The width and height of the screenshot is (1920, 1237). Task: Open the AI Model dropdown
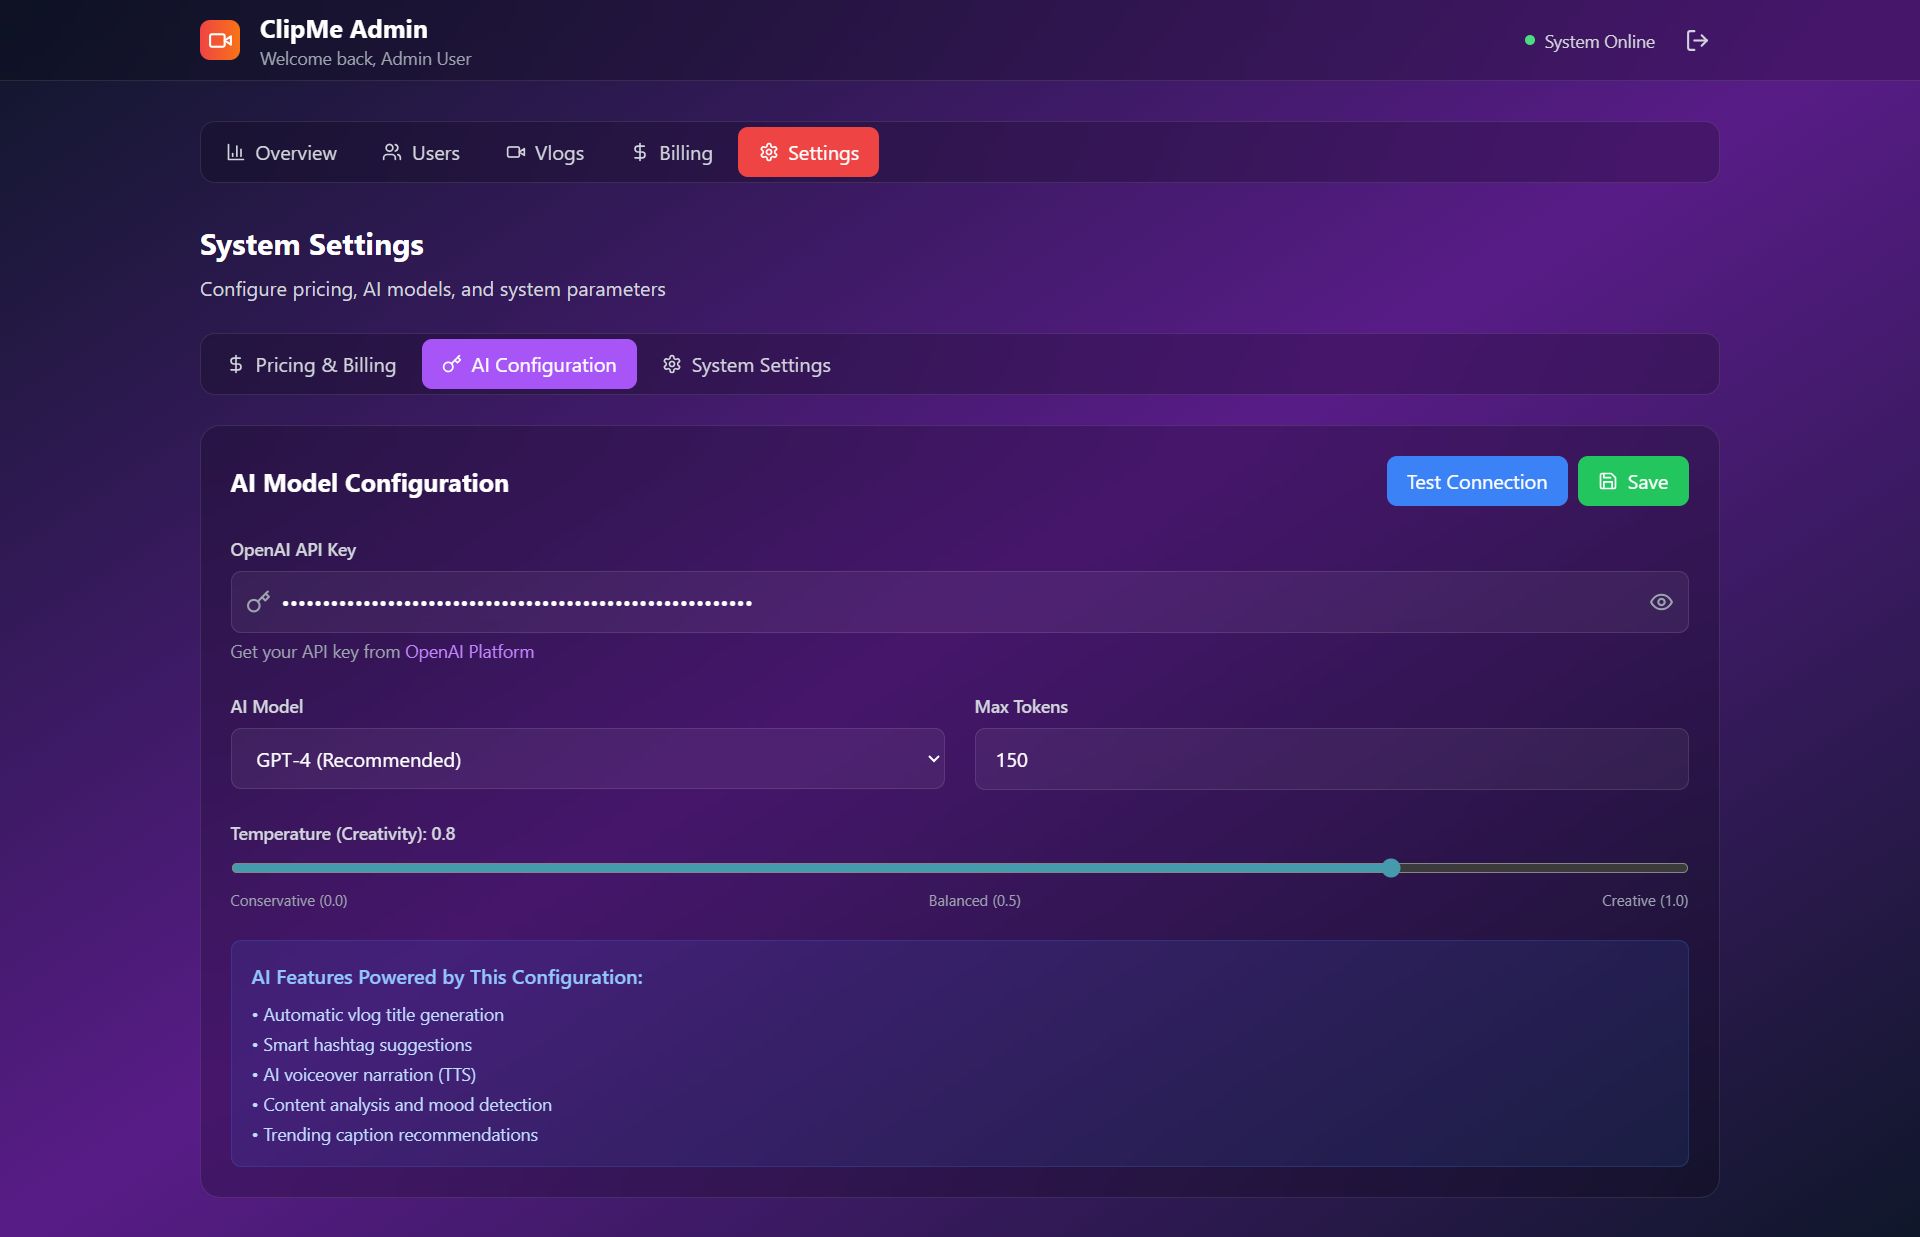tap(587, 759)
